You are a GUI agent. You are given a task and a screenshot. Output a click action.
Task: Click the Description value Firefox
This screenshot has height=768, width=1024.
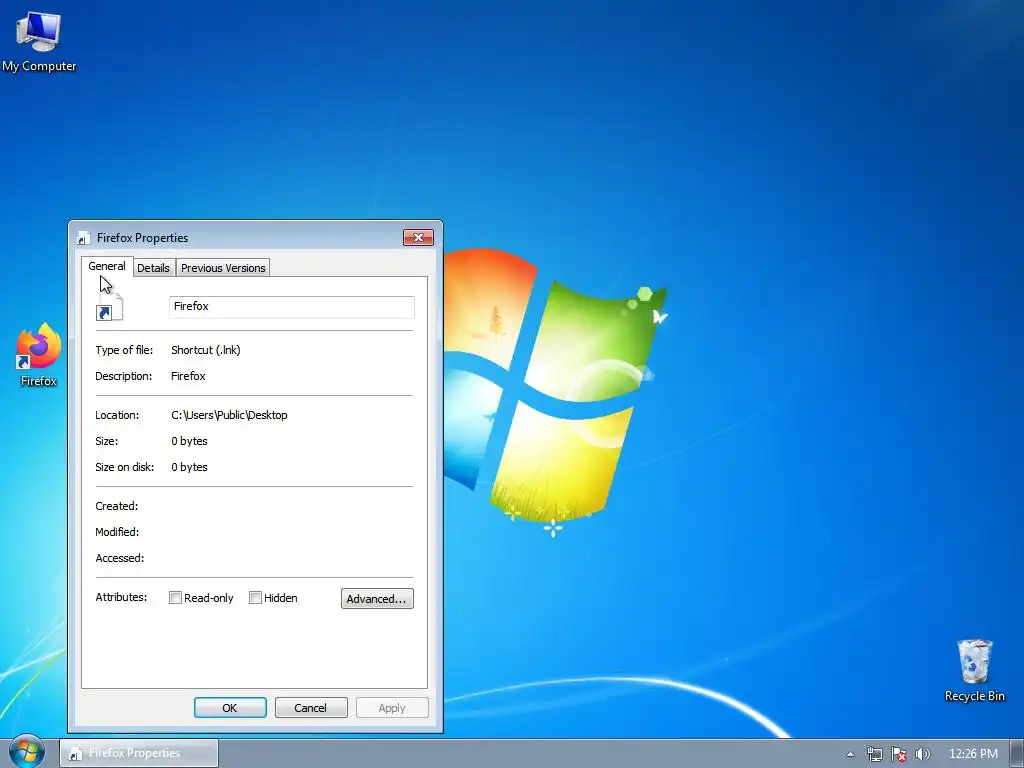pyautogui.click(x=188, y=376)
